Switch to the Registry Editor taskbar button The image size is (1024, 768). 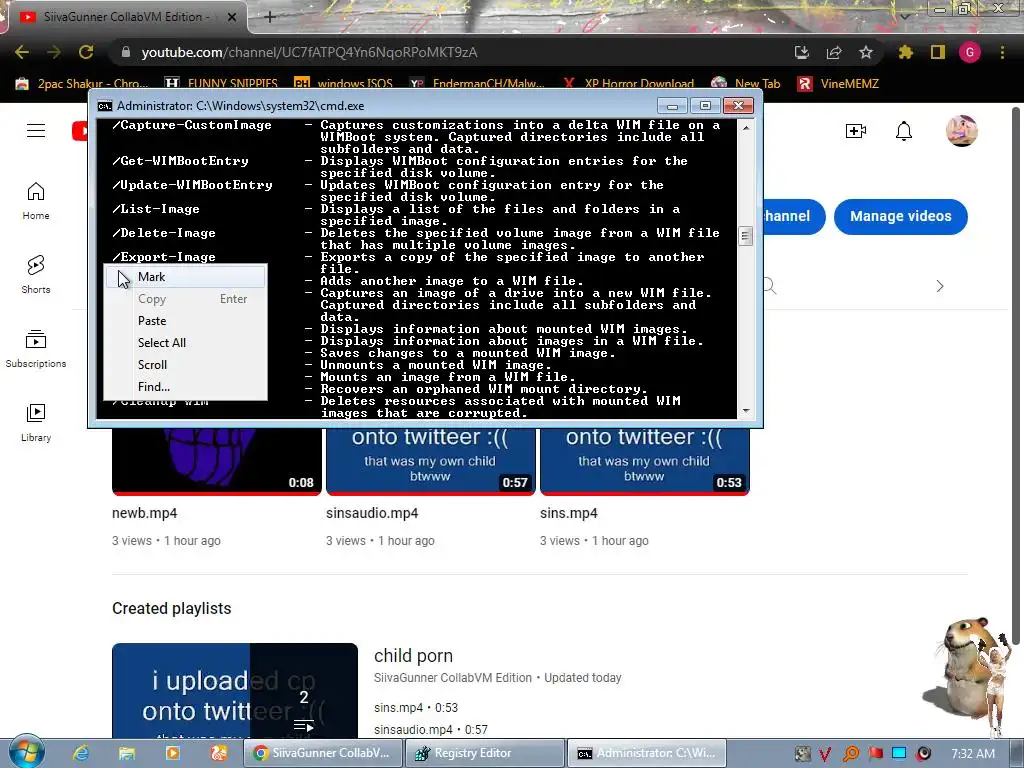tap(484, 753)
